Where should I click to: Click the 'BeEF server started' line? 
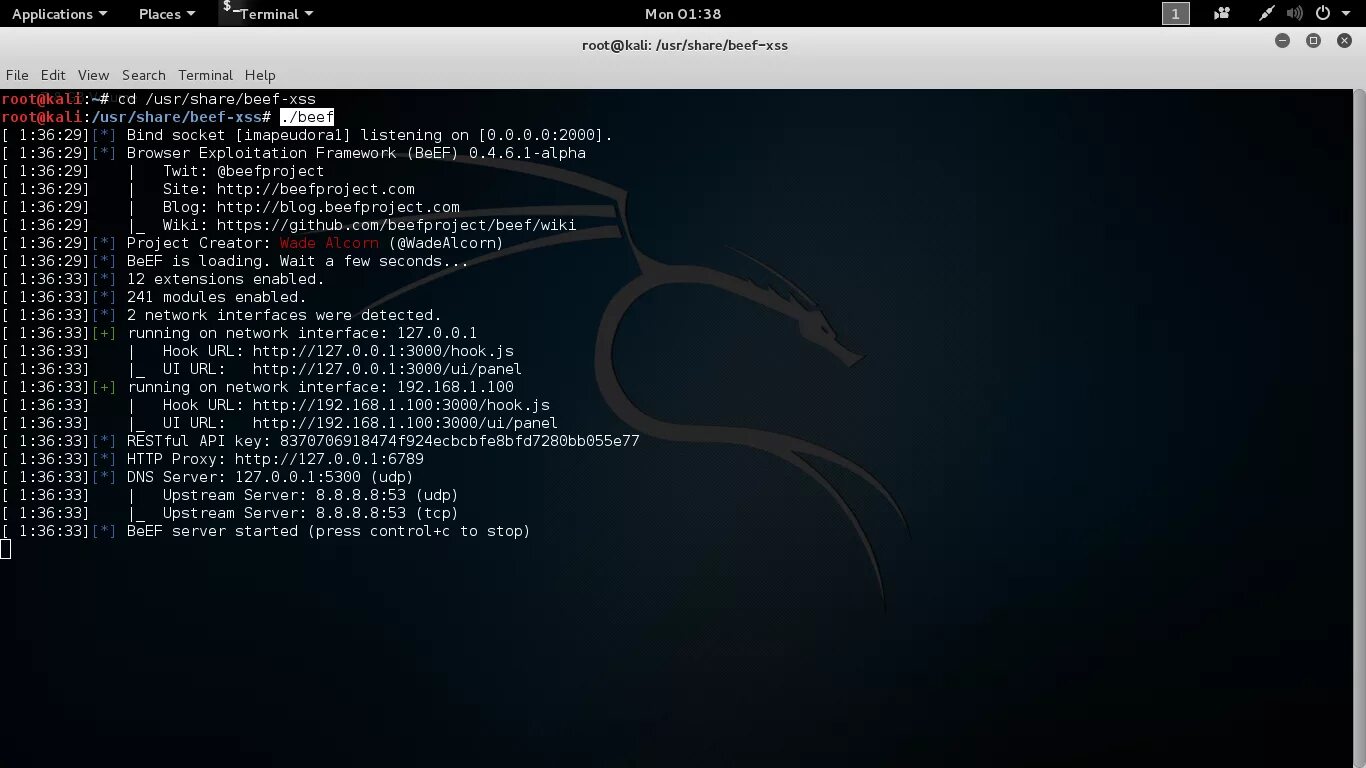point(328,531)
